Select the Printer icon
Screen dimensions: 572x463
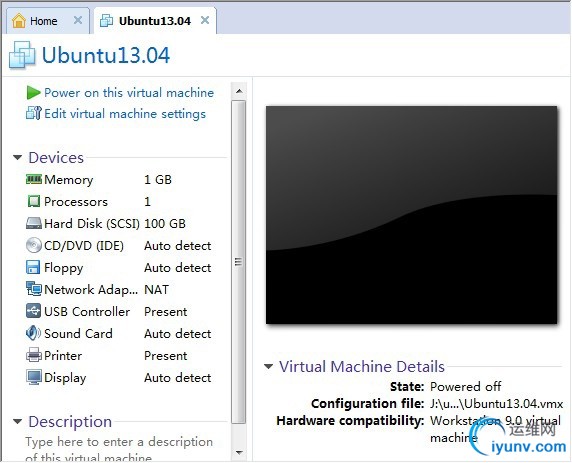tap(34, 355)
